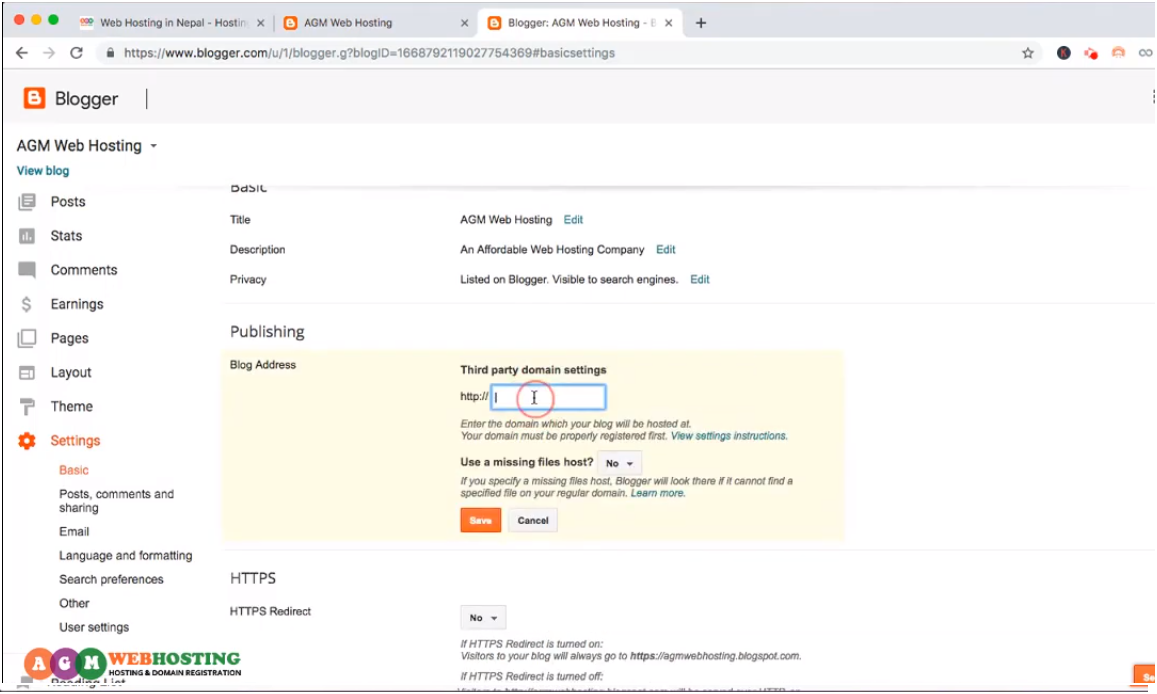
Task: Select the Posts icon in sidebar
Action: pos(27,201)
